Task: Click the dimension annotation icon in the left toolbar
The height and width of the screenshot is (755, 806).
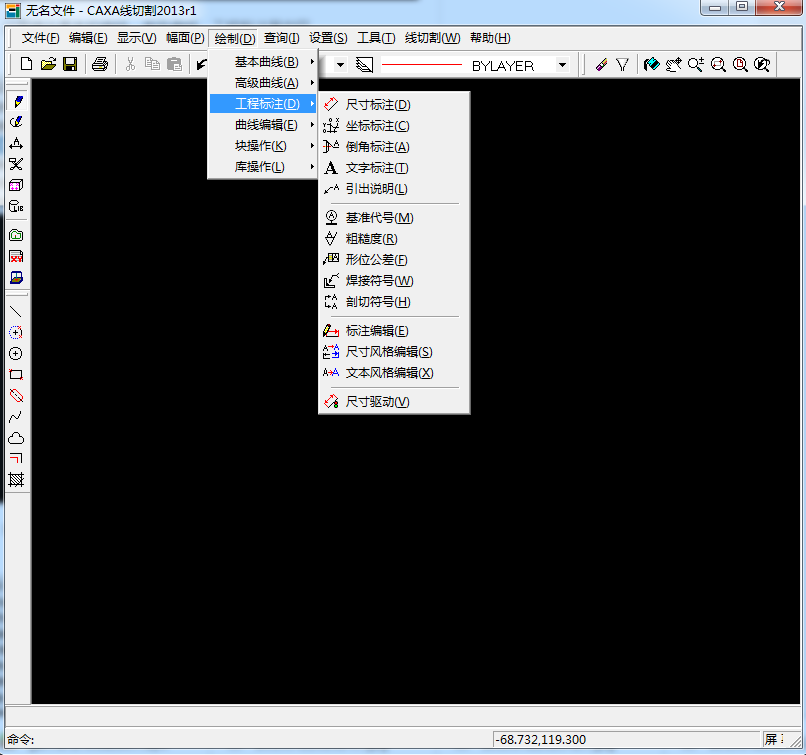Action: coord(16,143)
